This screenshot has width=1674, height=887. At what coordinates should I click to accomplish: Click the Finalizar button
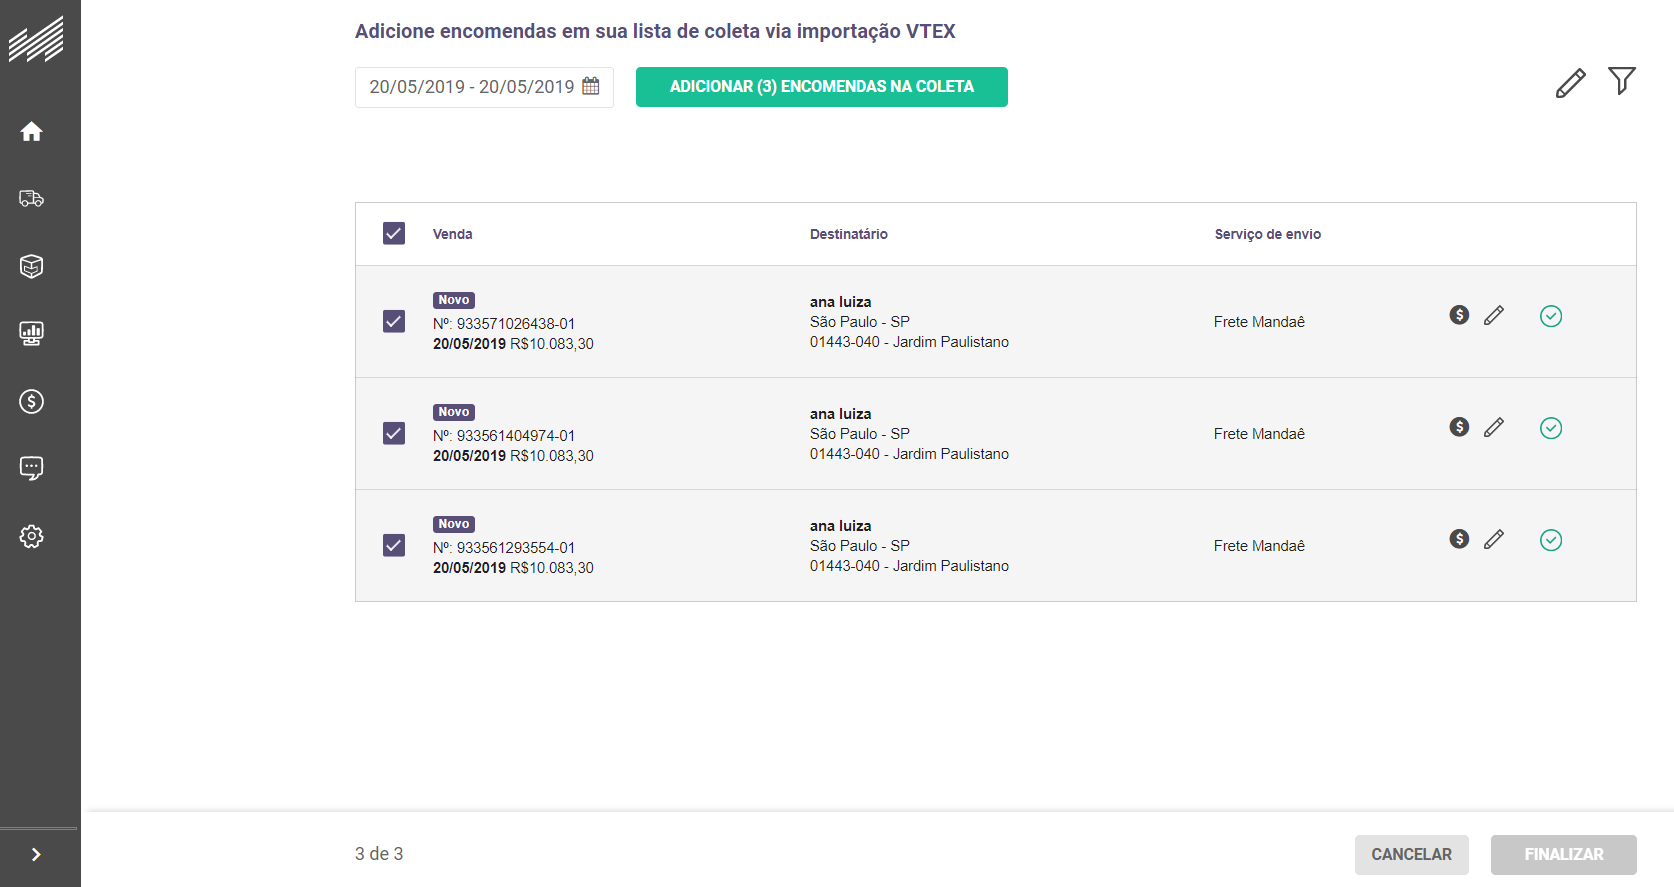click(x=1563, y=855)
